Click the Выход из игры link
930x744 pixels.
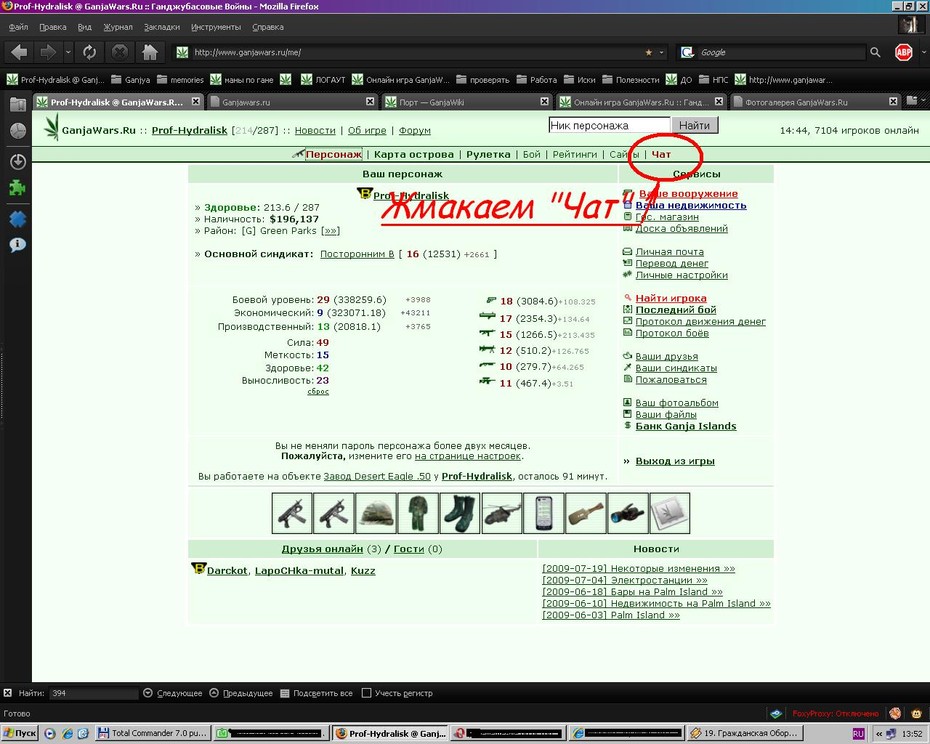[x=675, y=461]
